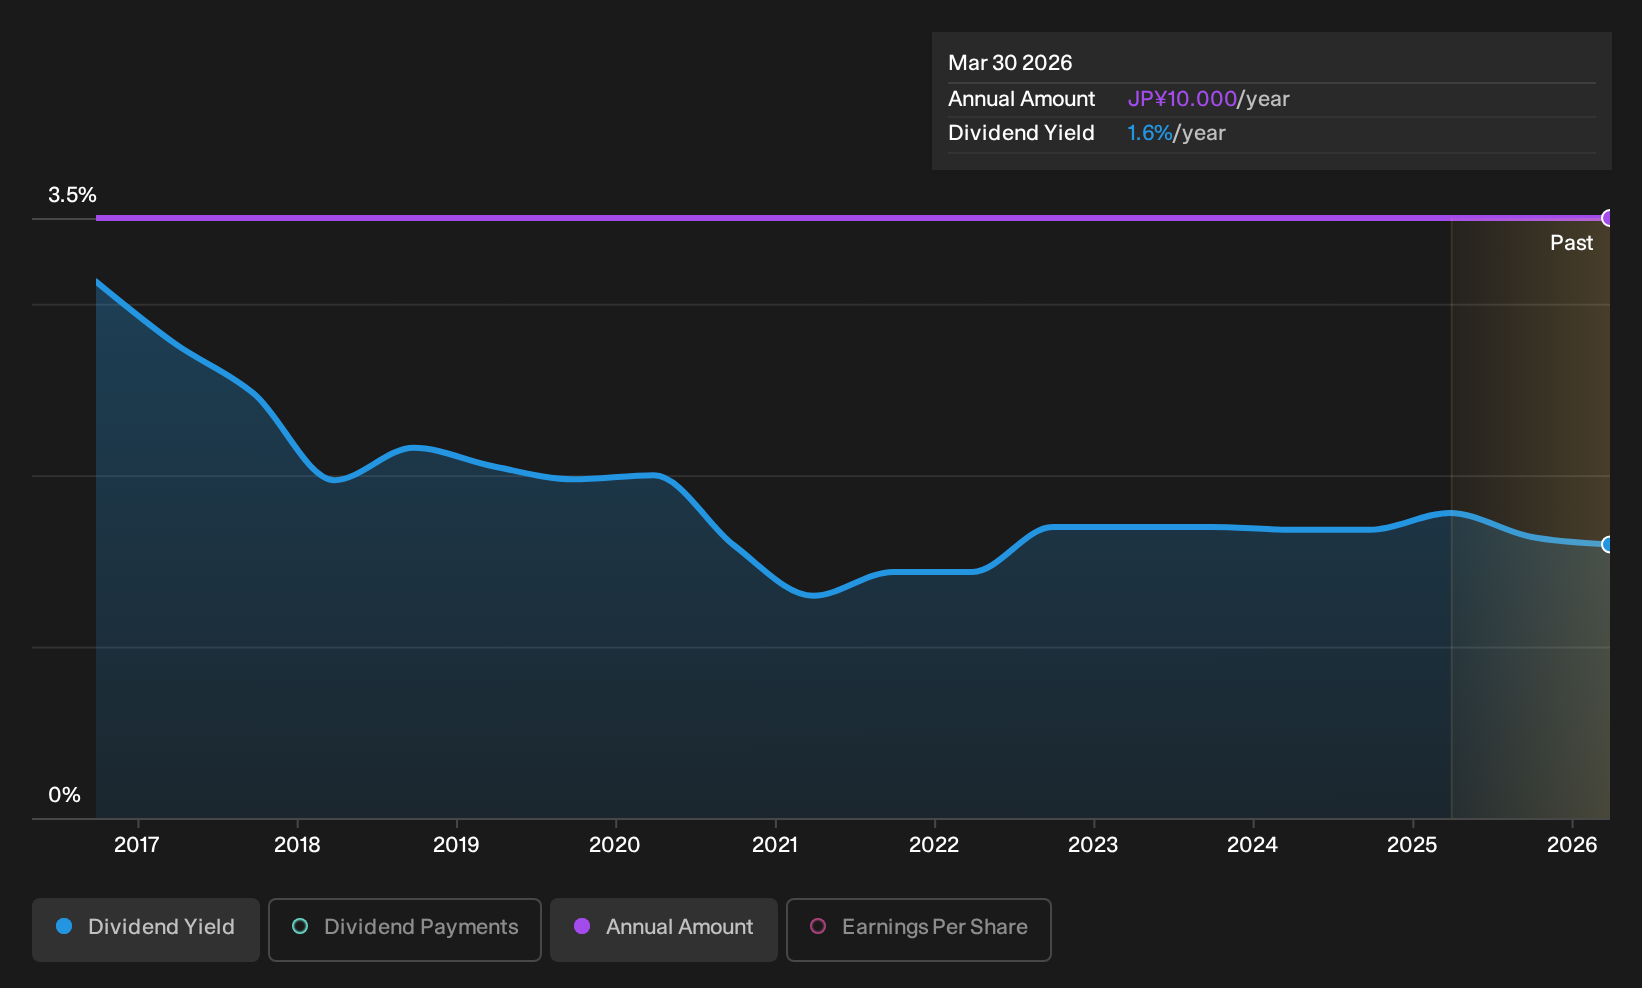Enable the Dividend Payments series
The height and width of the screenshot is (988, 1642).
pyautogui.click(x=405, y=930)
